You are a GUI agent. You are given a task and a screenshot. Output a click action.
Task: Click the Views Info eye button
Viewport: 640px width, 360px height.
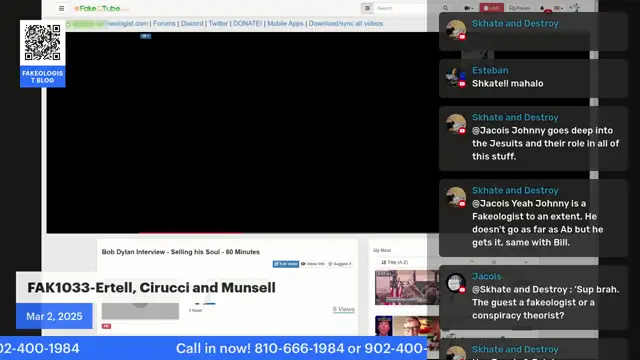point(313,264)
